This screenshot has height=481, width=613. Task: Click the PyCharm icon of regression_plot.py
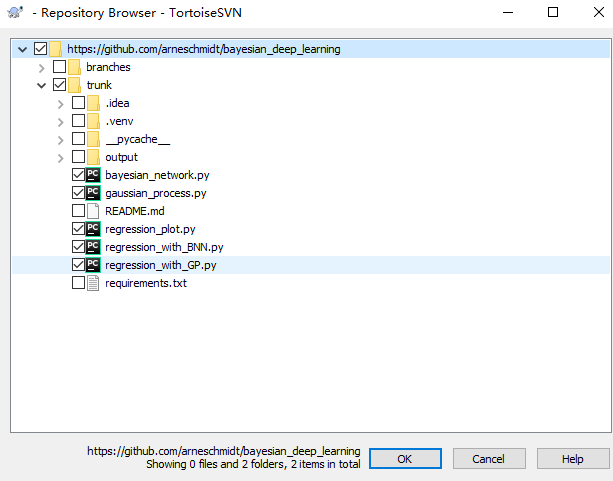[x=93, y=229]
